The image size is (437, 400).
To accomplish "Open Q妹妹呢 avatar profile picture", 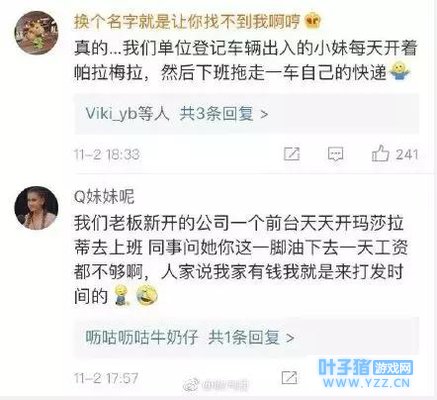I will (x=36, y=208).
